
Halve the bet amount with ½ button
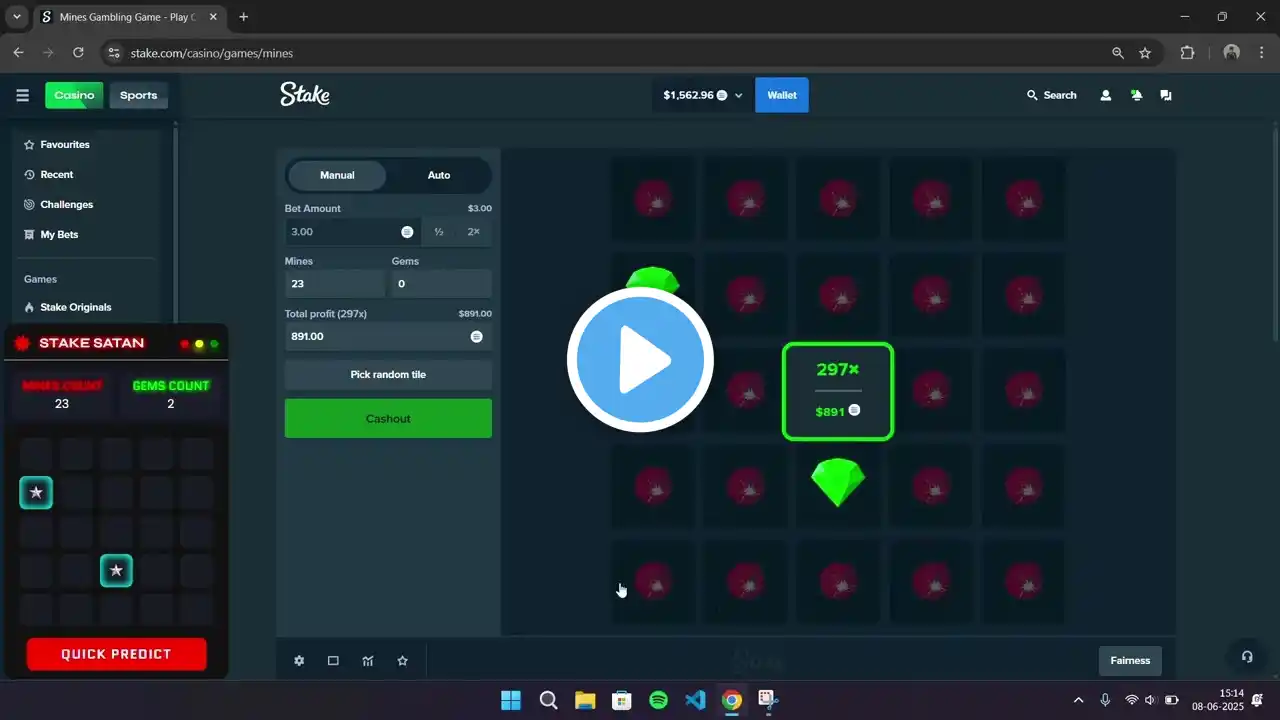tap(438, 231)
